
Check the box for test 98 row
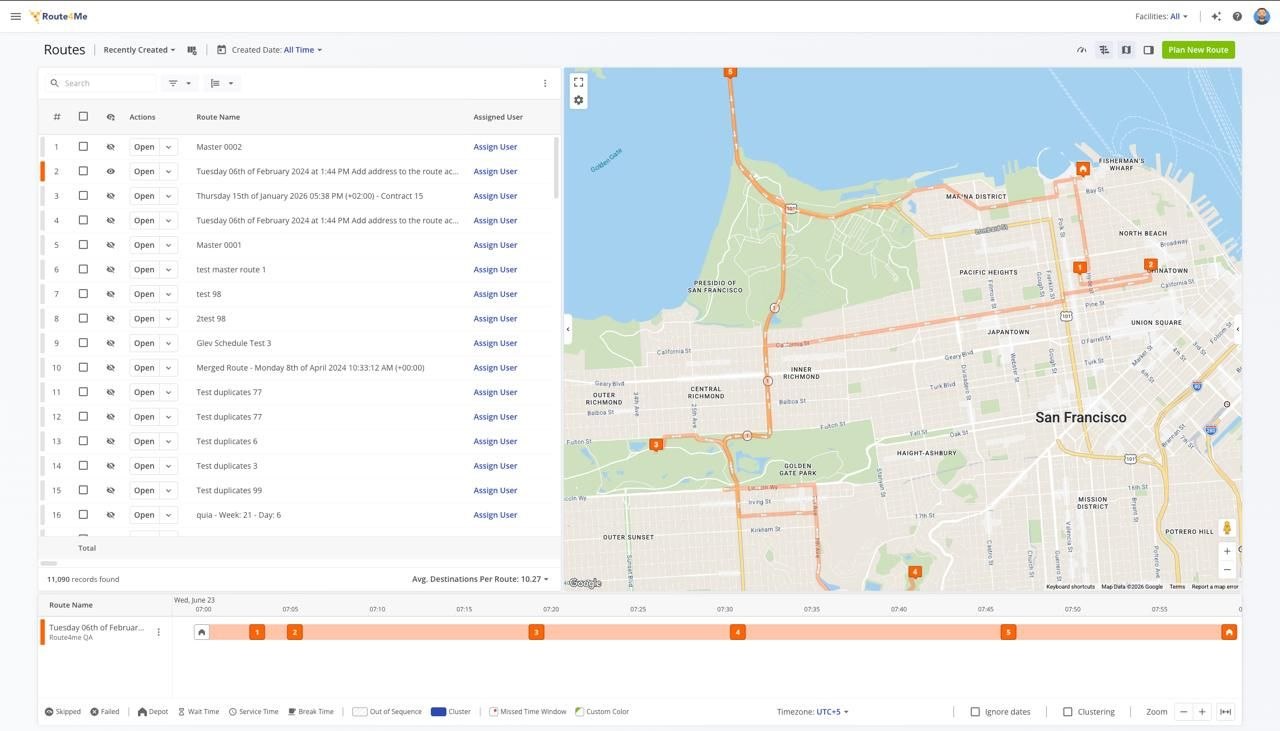[x=83, y=294]
